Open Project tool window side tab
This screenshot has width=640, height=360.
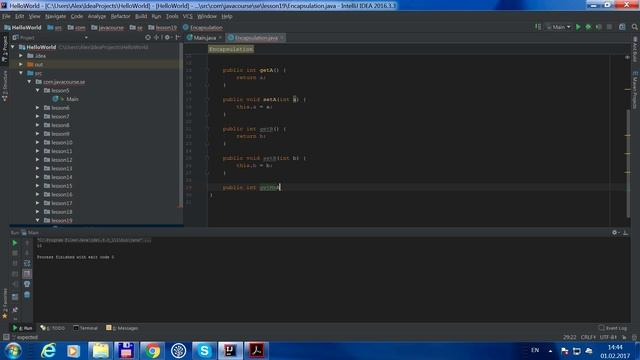[4, 49]
